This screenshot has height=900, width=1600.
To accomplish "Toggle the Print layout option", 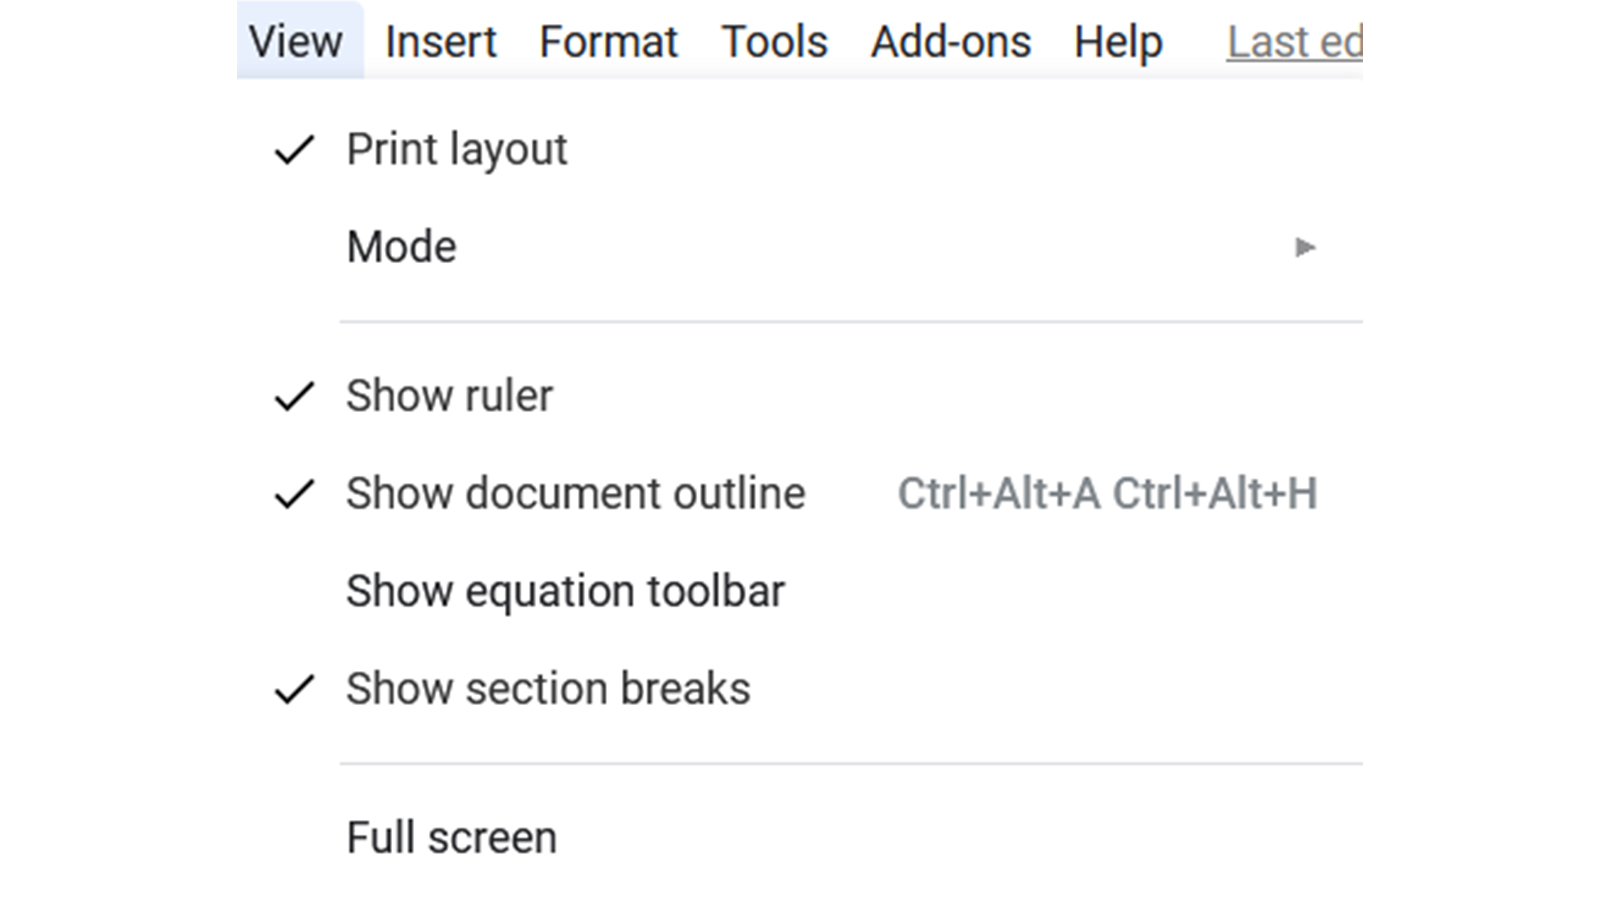I will click(800, 150).
